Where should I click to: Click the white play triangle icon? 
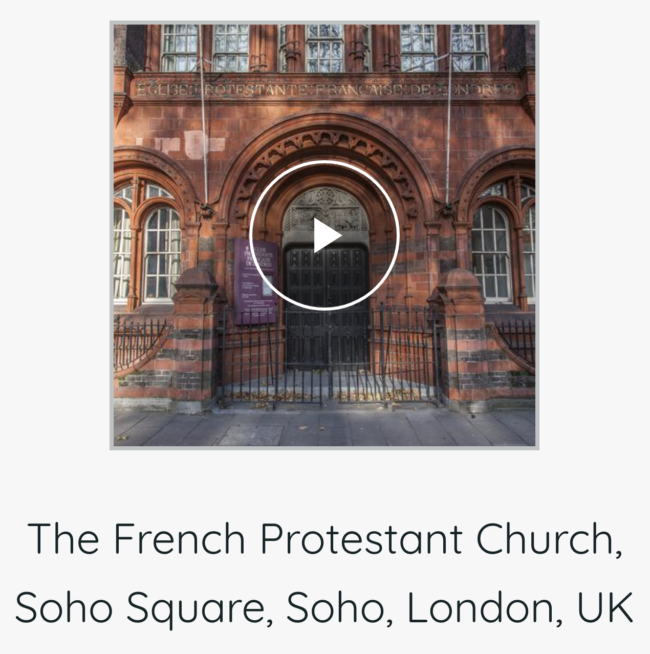point(326,236)
